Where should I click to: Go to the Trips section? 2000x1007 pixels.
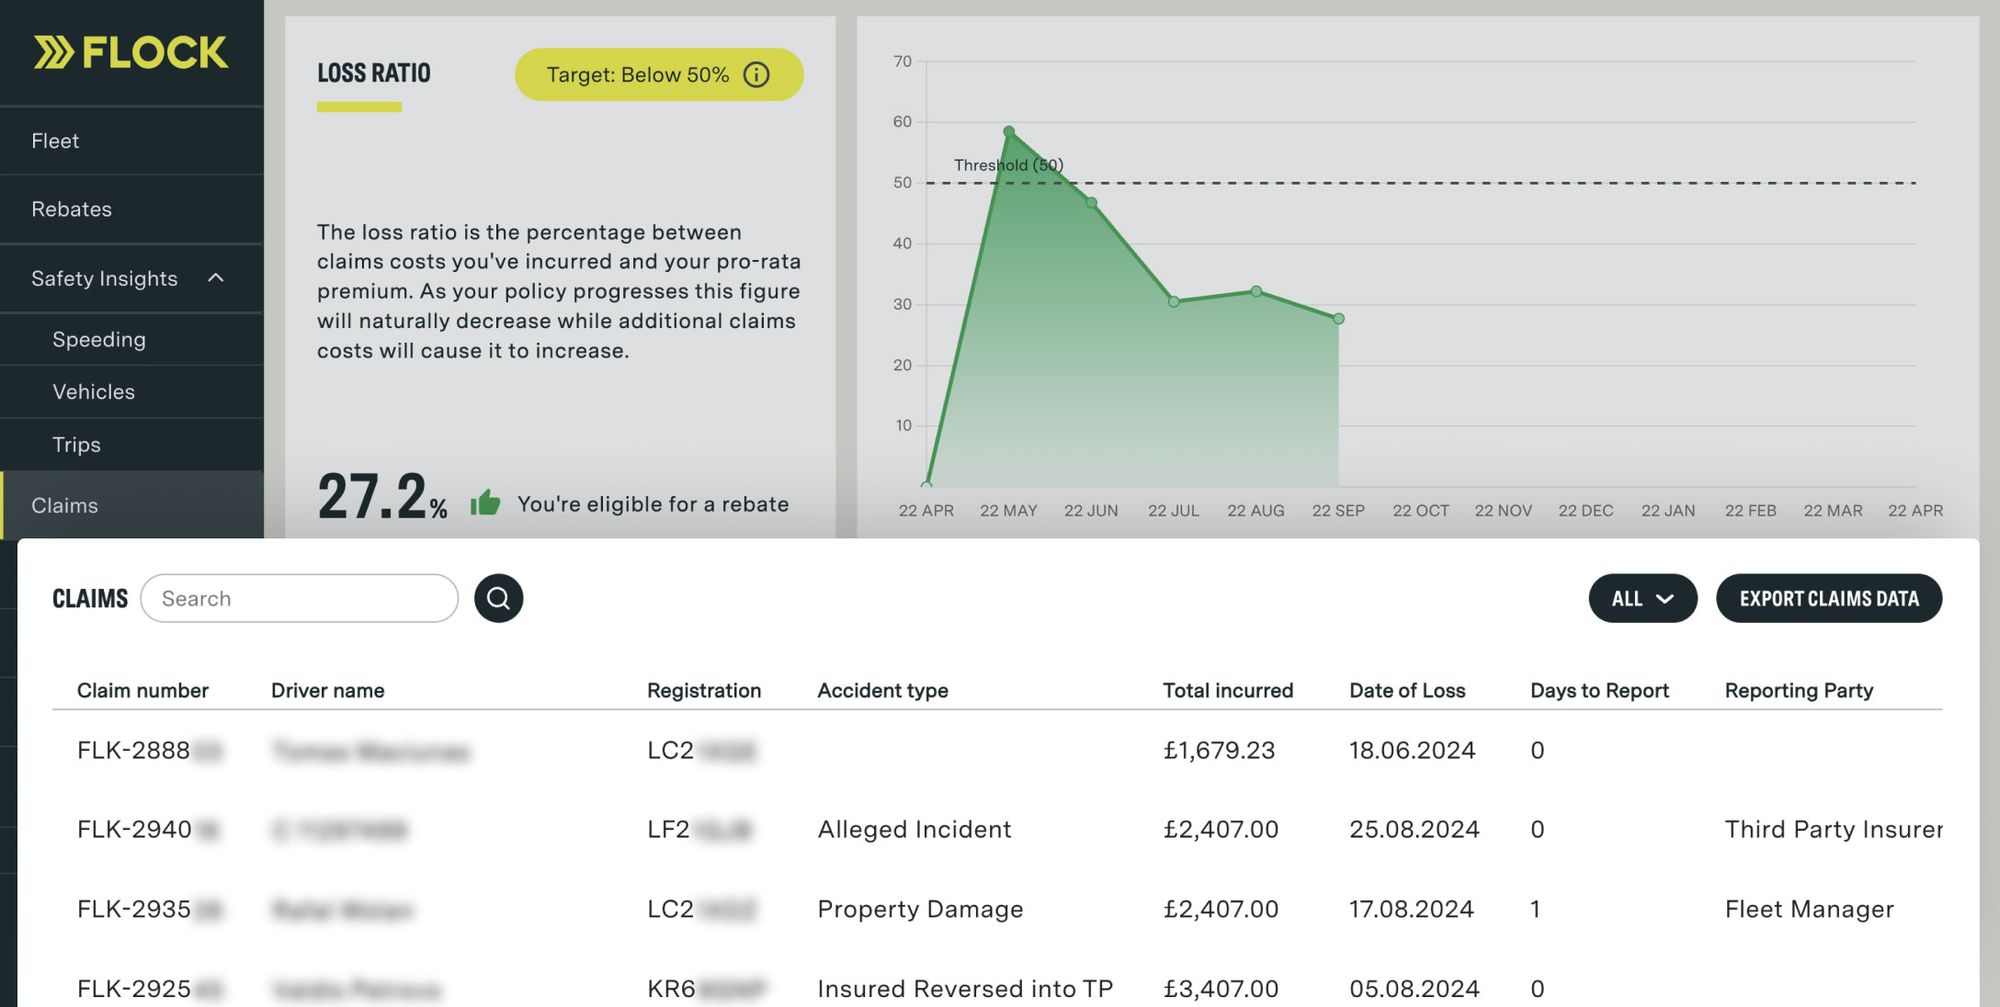76,444
